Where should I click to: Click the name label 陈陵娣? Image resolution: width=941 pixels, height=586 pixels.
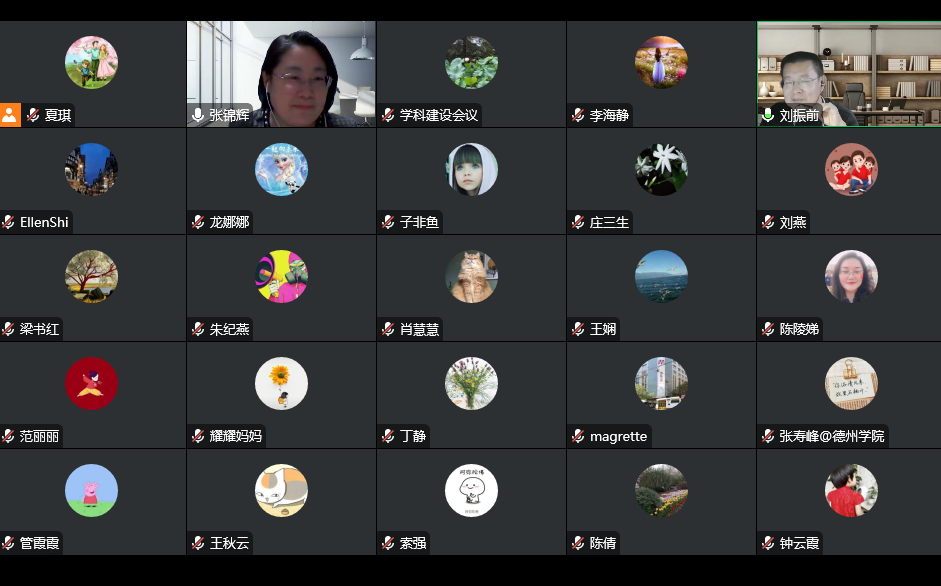[x=799, y=329]
